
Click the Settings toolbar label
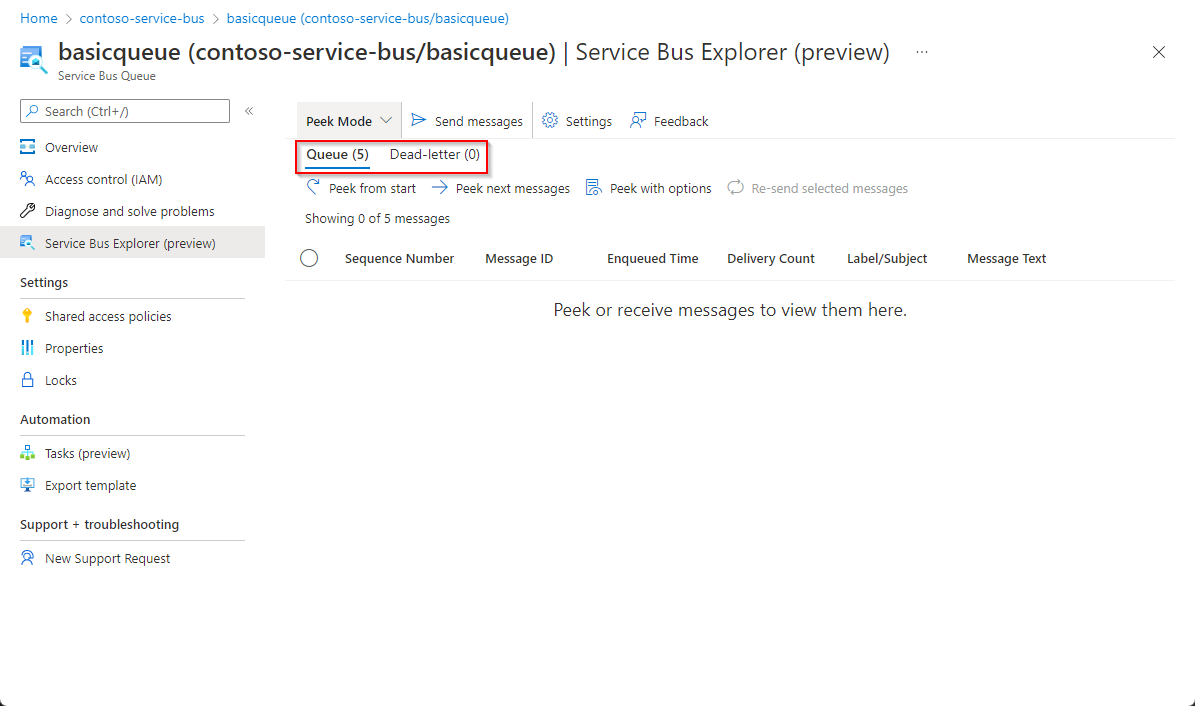point(588,121)
